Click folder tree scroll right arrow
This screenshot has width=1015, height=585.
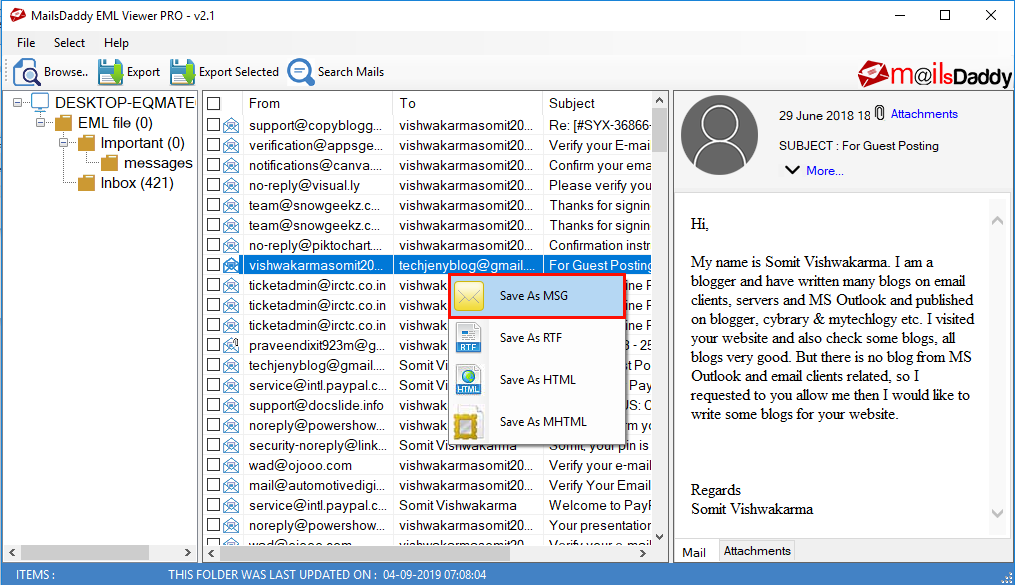(188, 553)
